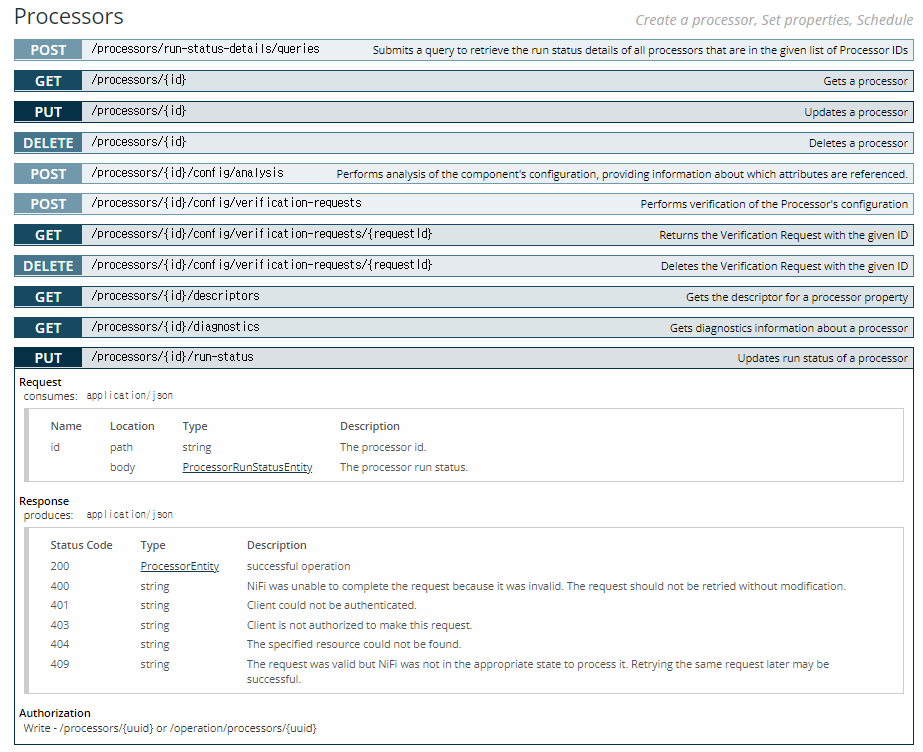
Task: Expand POST /processors/run-status-details/queries endpoint
Action: 464,50
